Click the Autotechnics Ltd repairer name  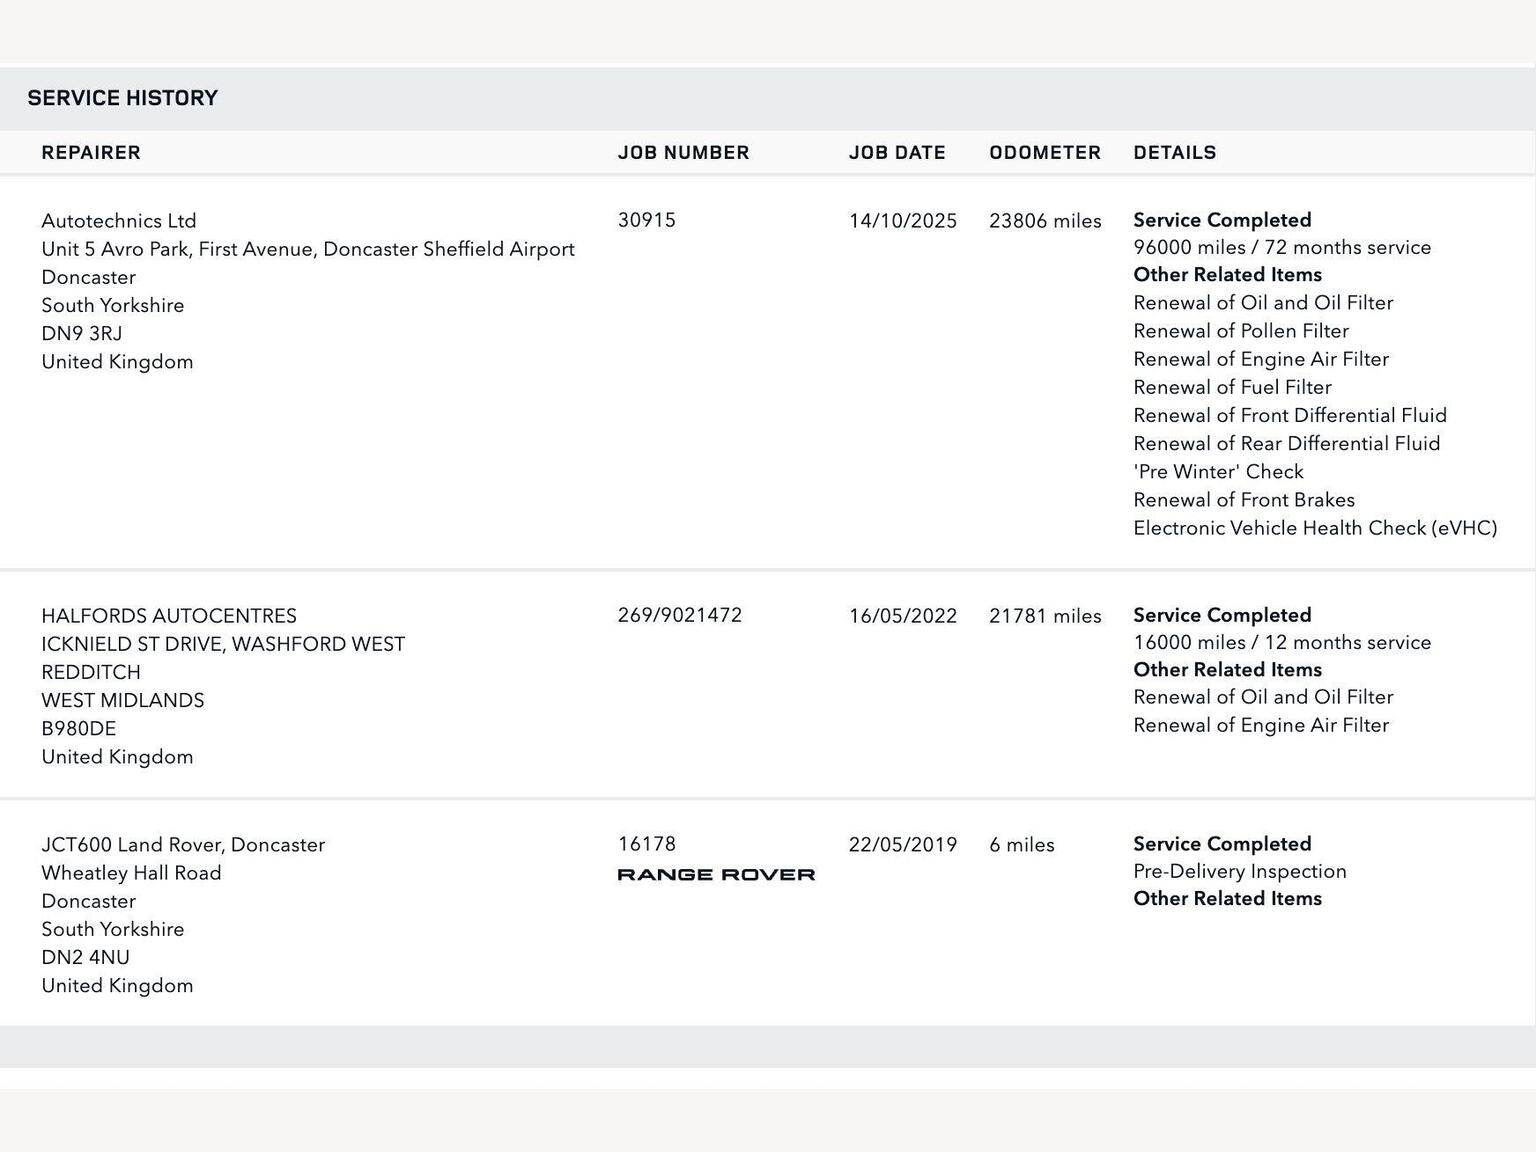point(119,221)
